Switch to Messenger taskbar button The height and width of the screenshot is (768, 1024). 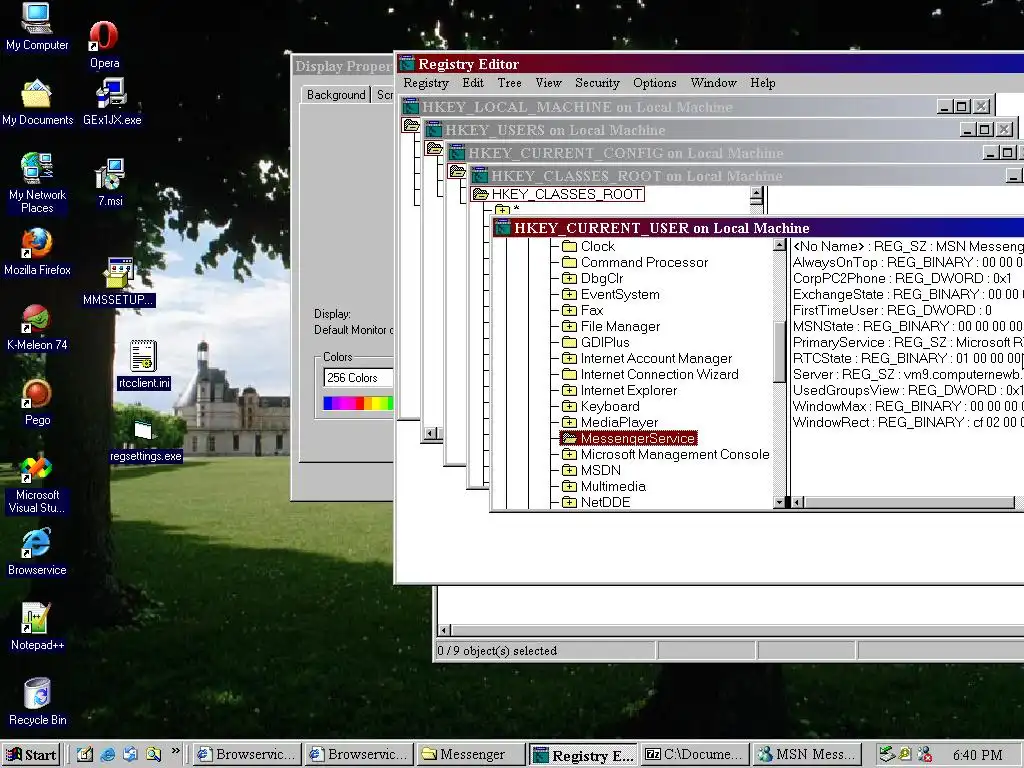coord(471,755)
